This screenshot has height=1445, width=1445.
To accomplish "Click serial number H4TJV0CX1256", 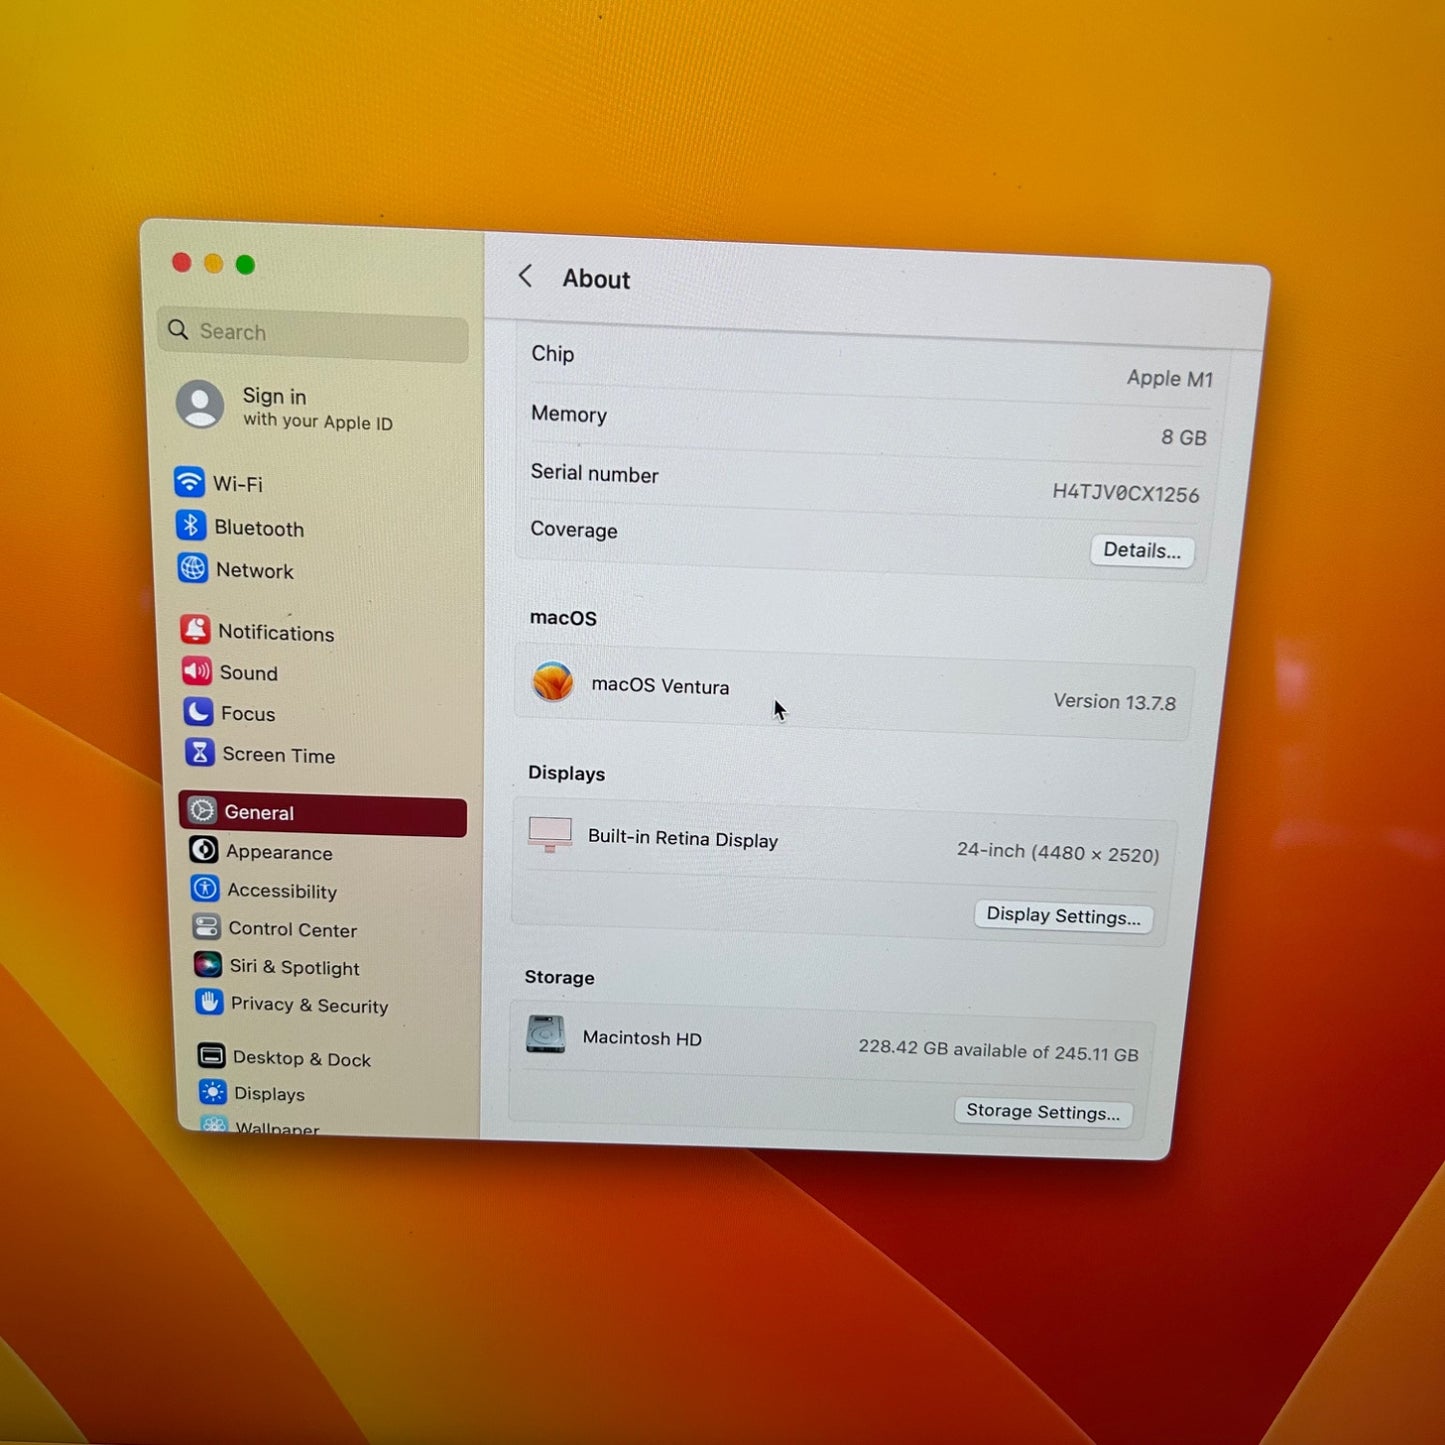I will pos(1125,493).
